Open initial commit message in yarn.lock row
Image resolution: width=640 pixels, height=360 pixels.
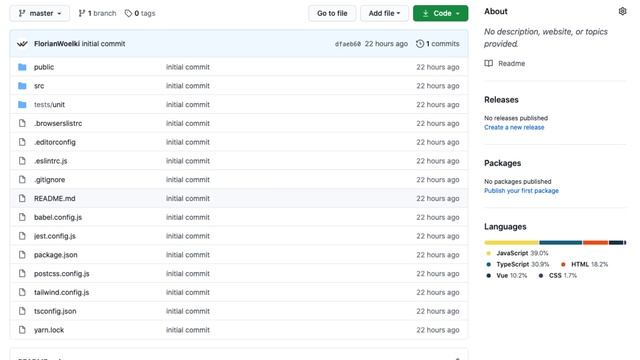pos(188,330)
